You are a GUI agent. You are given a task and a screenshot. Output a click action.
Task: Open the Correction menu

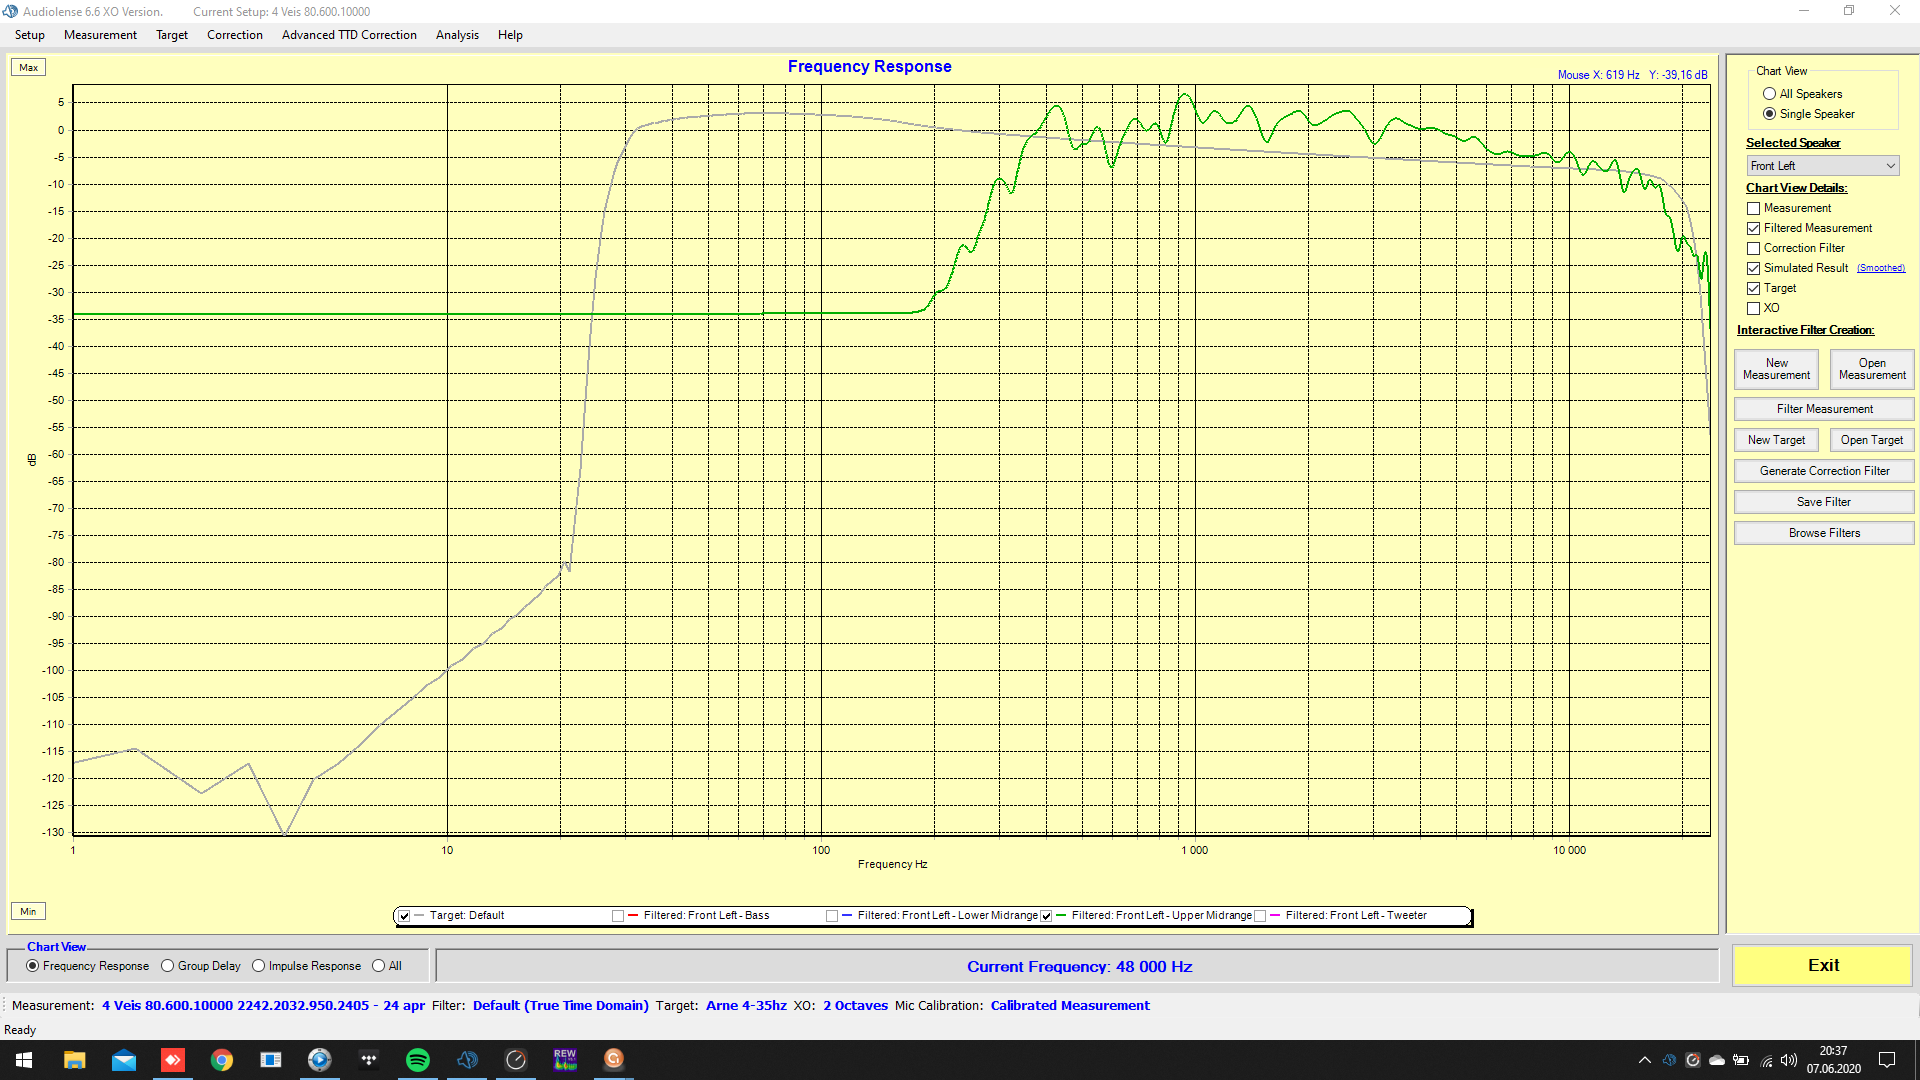pos(235,35)
